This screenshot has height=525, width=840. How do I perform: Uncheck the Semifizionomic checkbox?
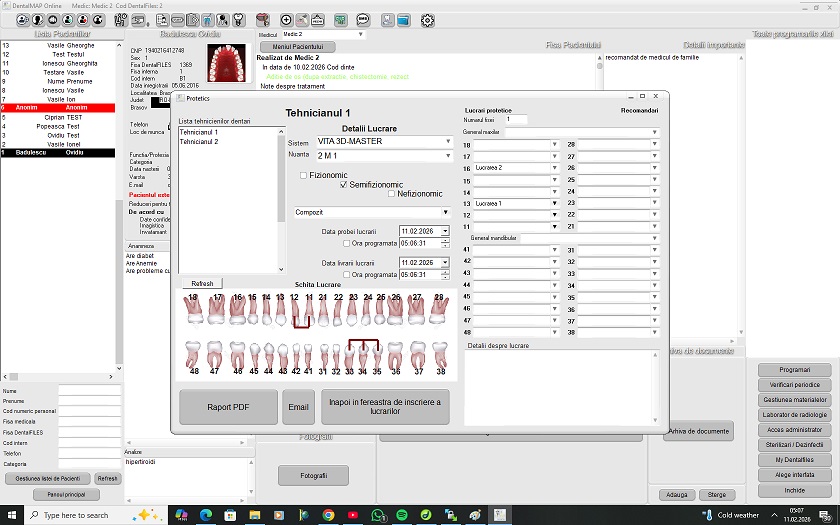[344, 184]
